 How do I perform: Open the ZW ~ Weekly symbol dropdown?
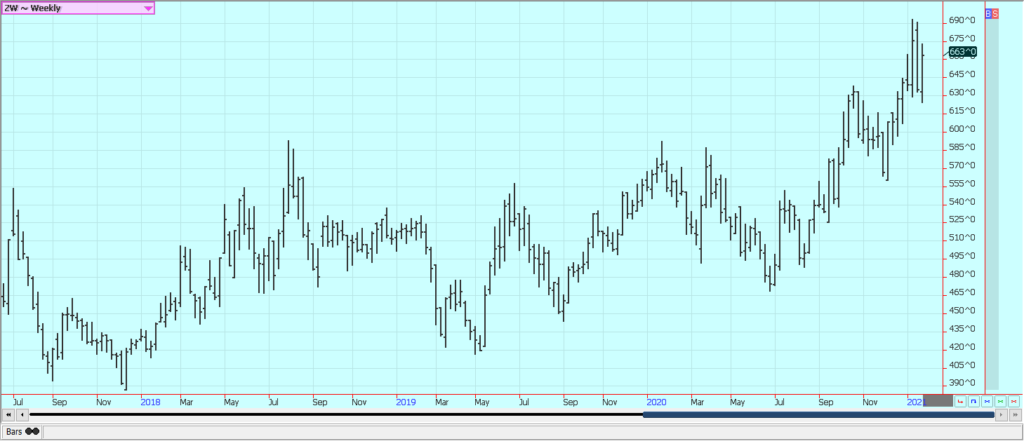(78, 8)
